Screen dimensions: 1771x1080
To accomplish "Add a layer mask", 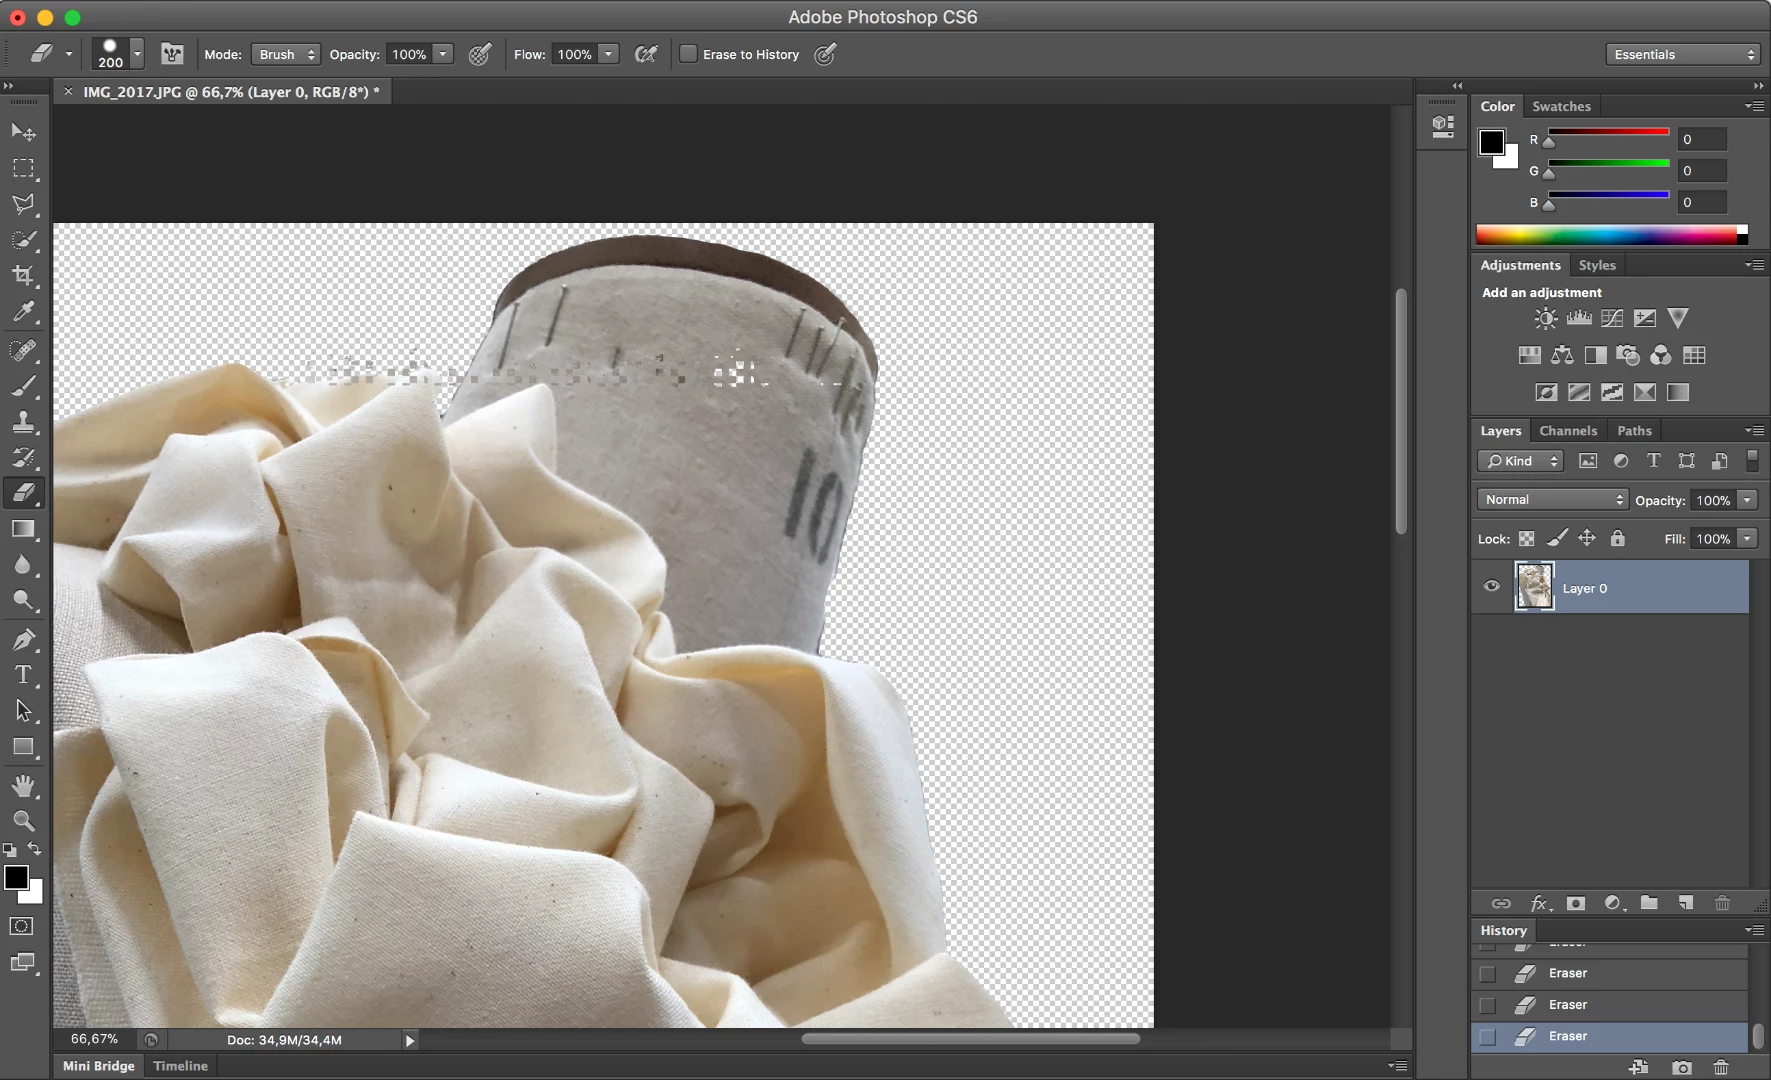I will [1576, 903].
